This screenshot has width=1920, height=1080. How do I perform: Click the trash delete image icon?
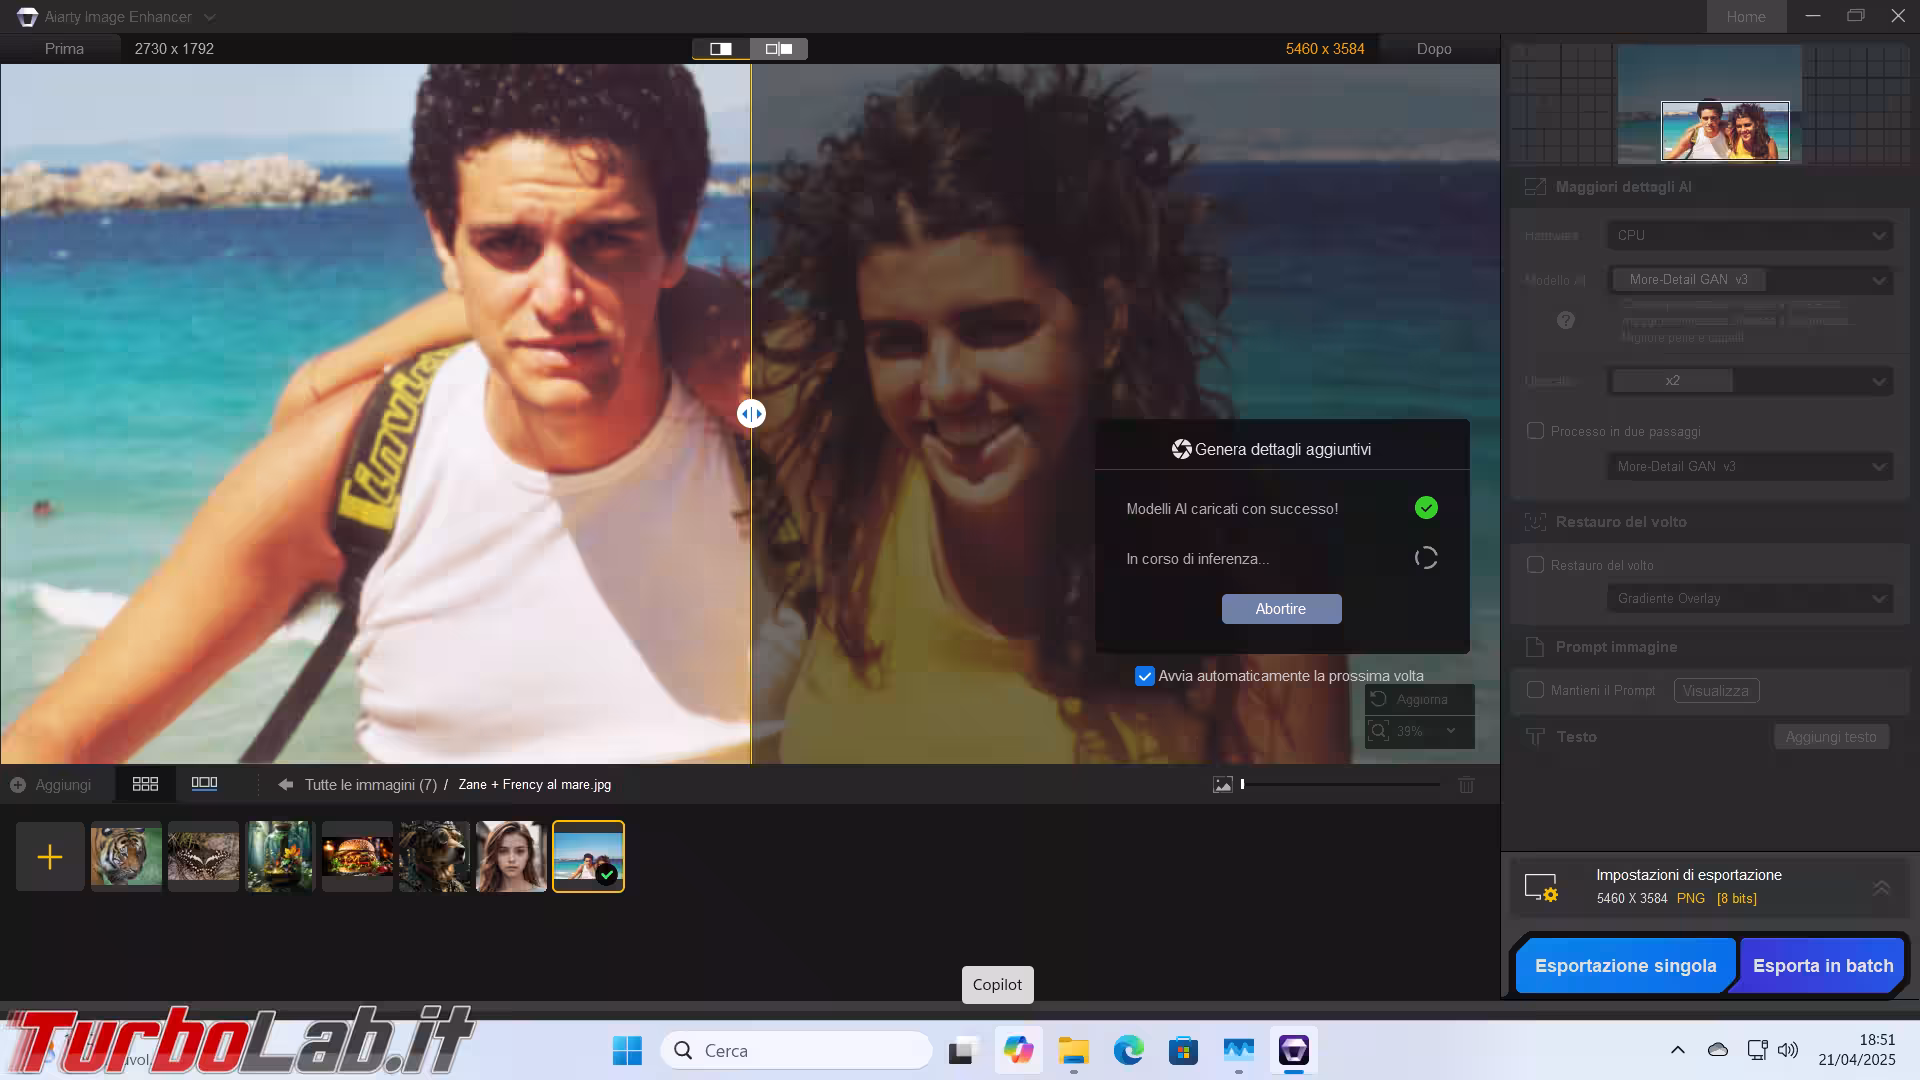point(1466,786)
